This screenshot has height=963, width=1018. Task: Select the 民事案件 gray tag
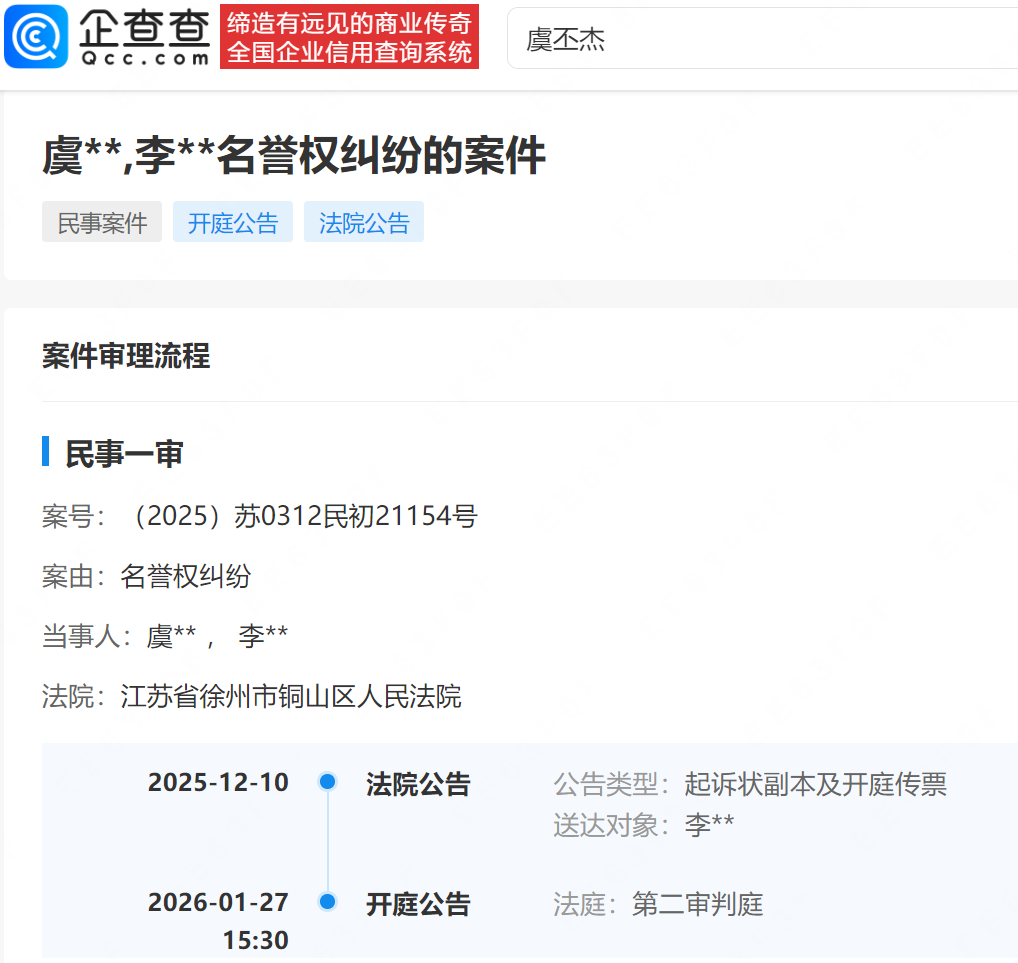click(x=102, y=222)
